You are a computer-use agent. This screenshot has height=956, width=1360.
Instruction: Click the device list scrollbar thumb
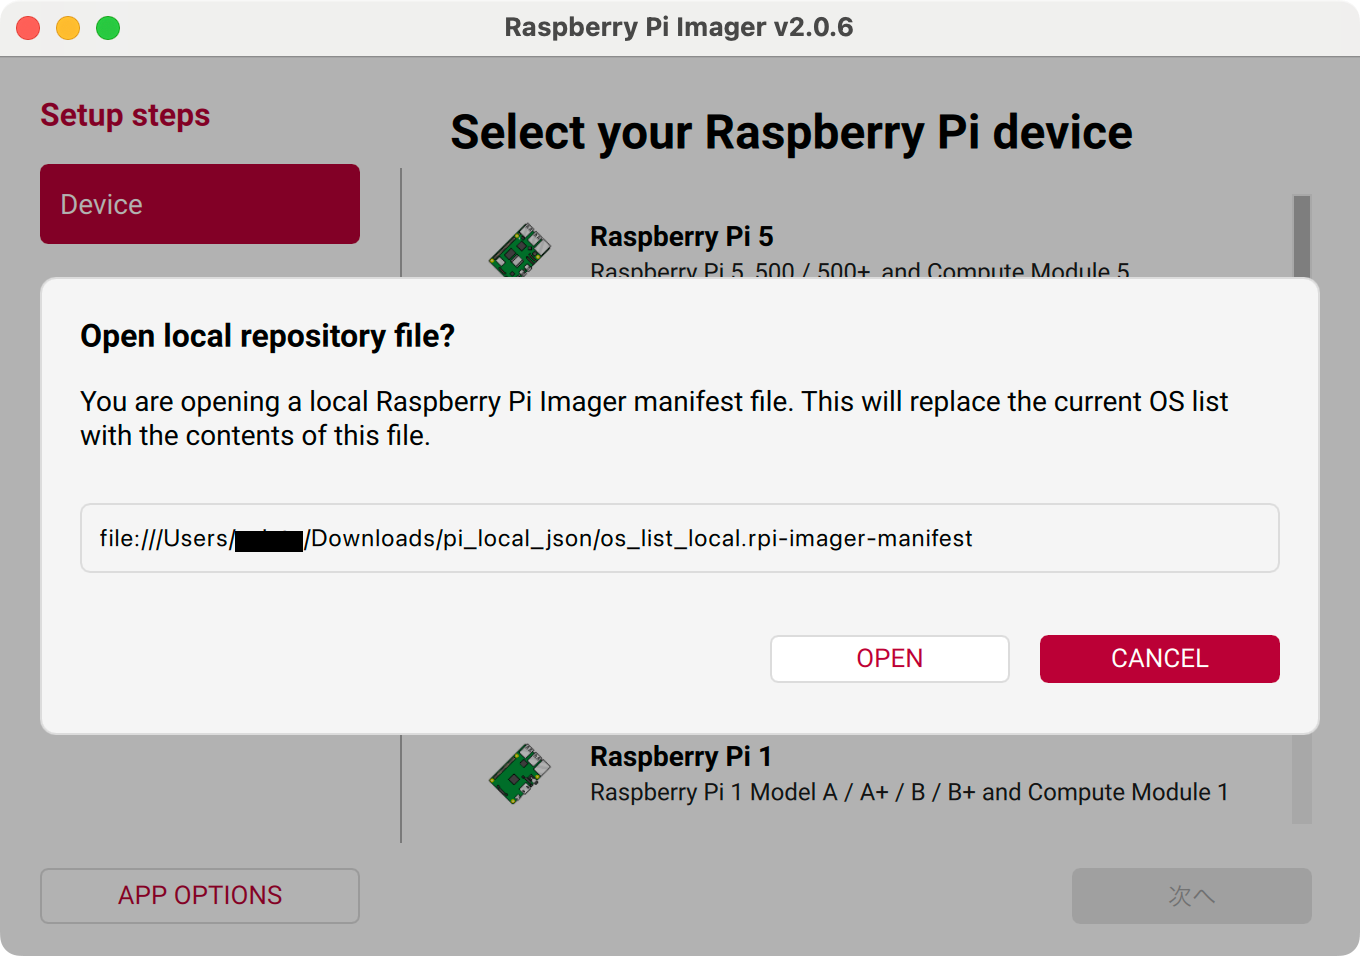(1301, 236)
